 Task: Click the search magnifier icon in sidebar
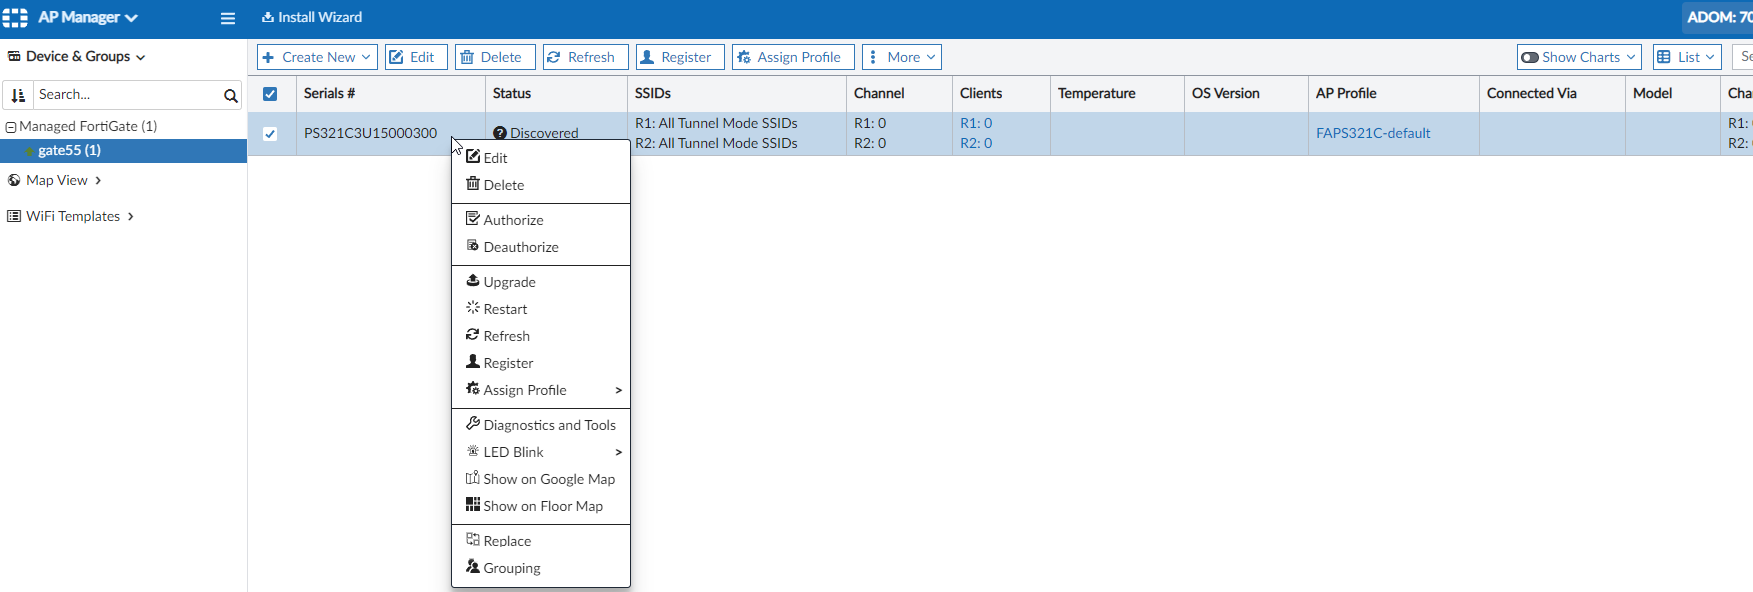tap(230, 96)
